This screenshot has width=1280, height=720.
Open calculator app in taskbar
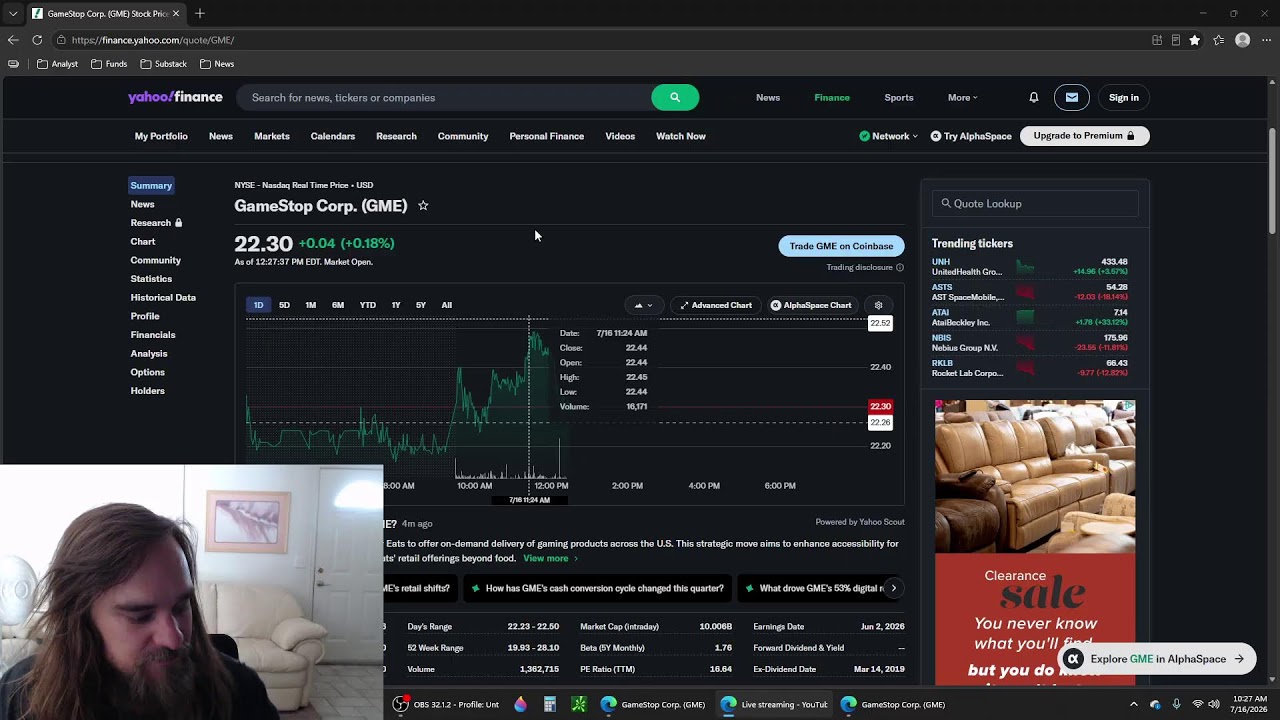point(549,704)
